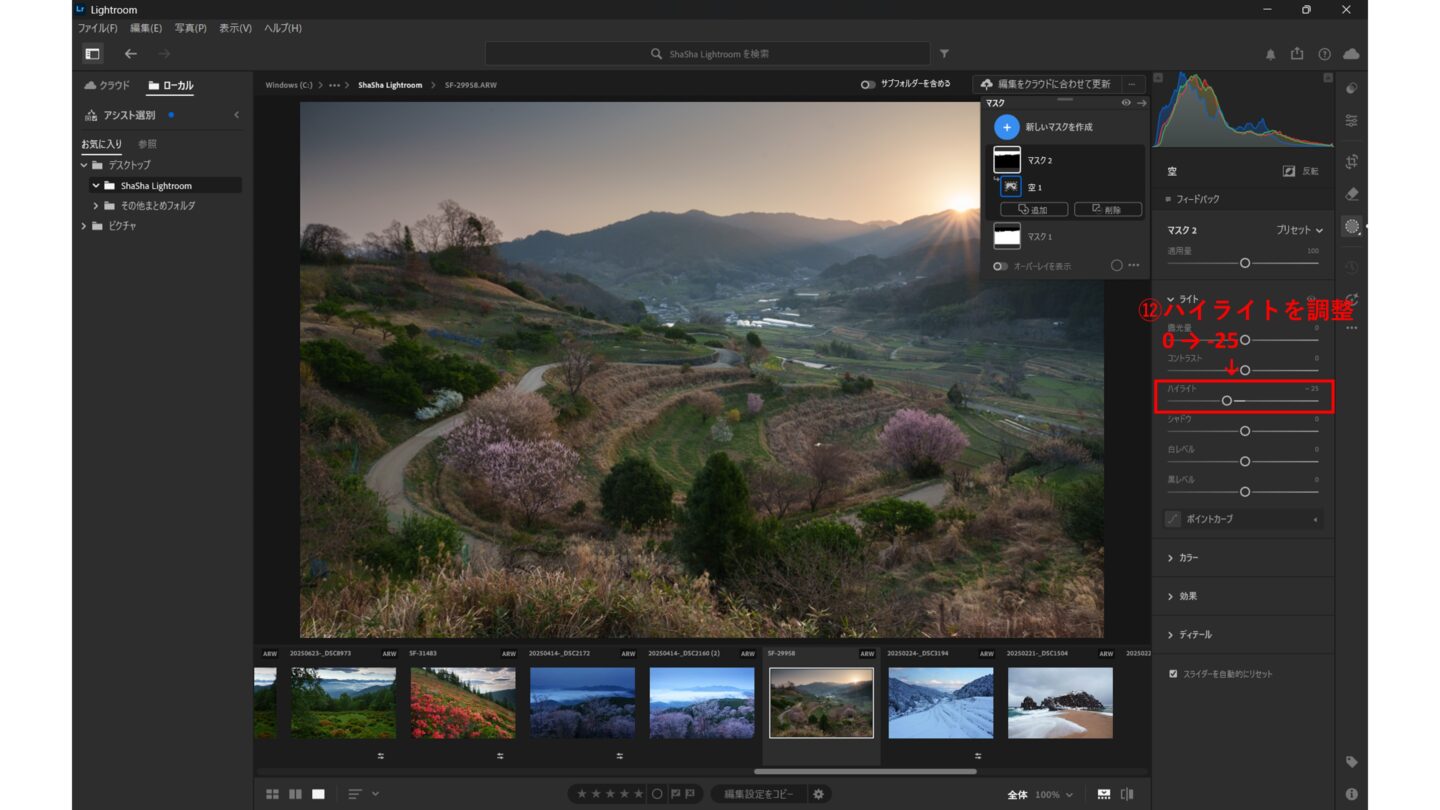Open the ファイル(F) menu

98,28
